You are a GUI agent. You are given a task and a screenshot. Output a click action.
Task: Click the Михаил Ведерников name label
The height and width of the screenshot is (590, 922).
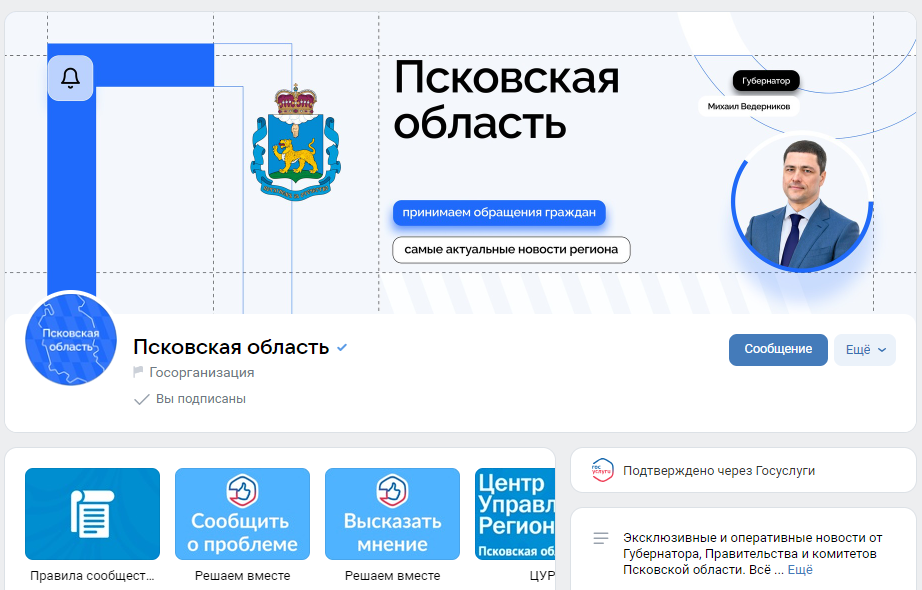(x=749, y=106)
